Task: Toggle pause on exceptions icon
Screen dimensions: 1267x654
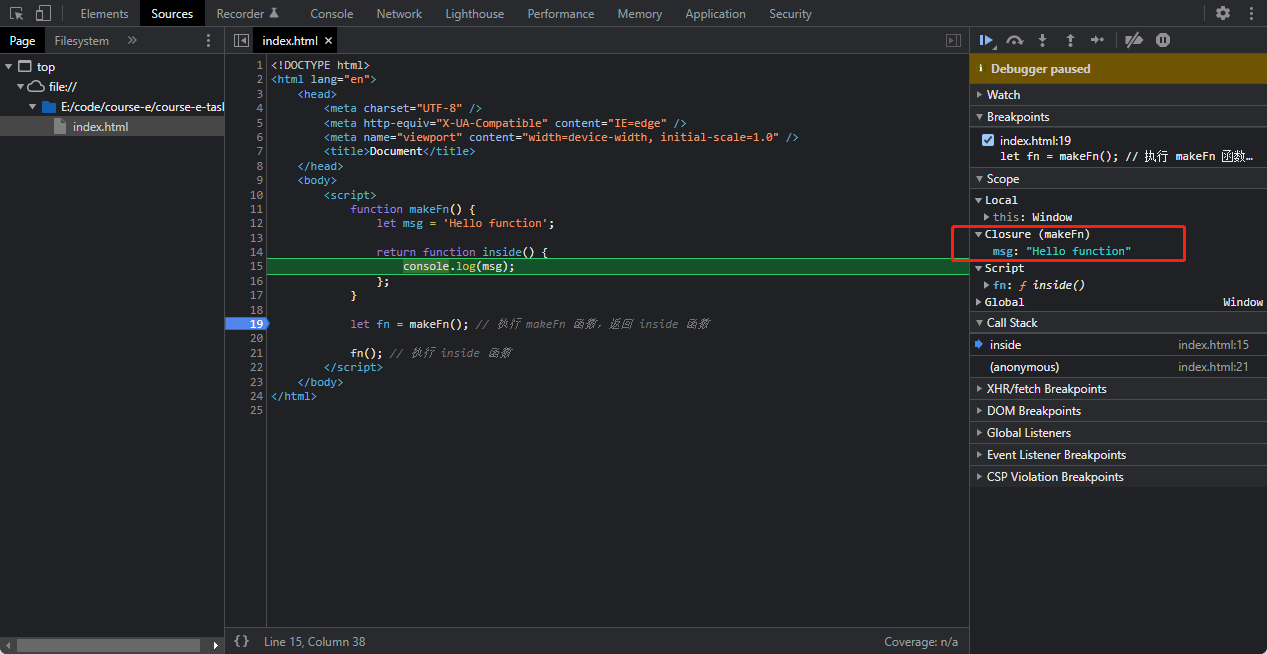Action: (1163, 40)
